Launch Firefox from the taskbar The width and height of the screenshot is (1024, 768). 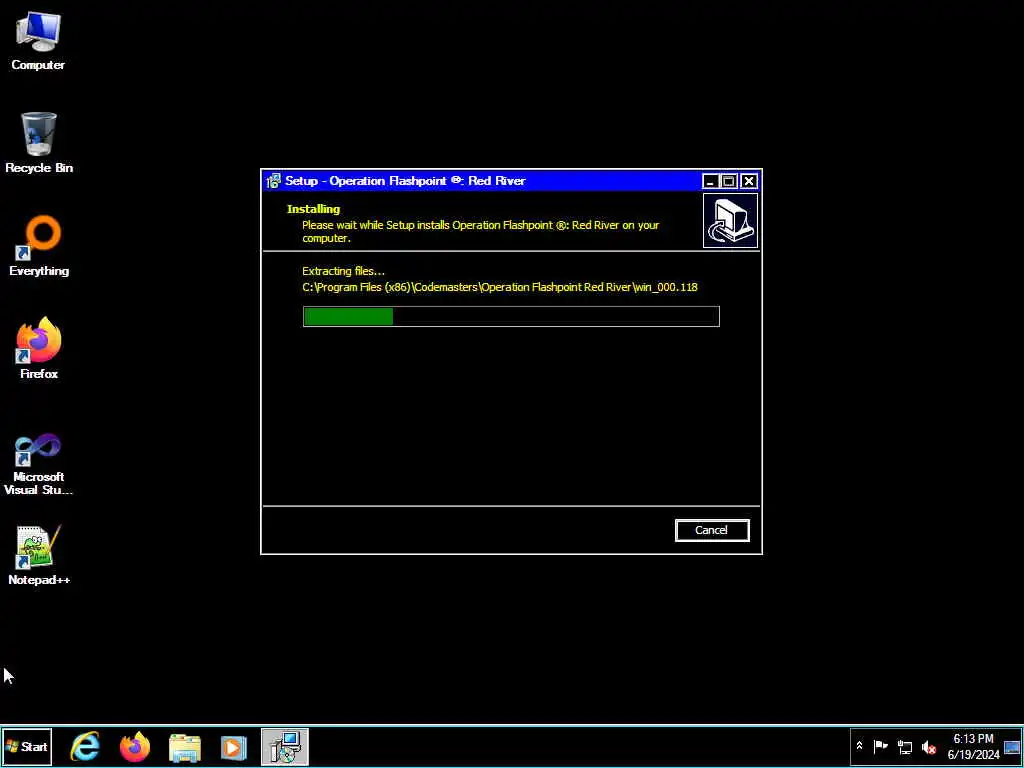pyautogui.click(x=135, y=746)
